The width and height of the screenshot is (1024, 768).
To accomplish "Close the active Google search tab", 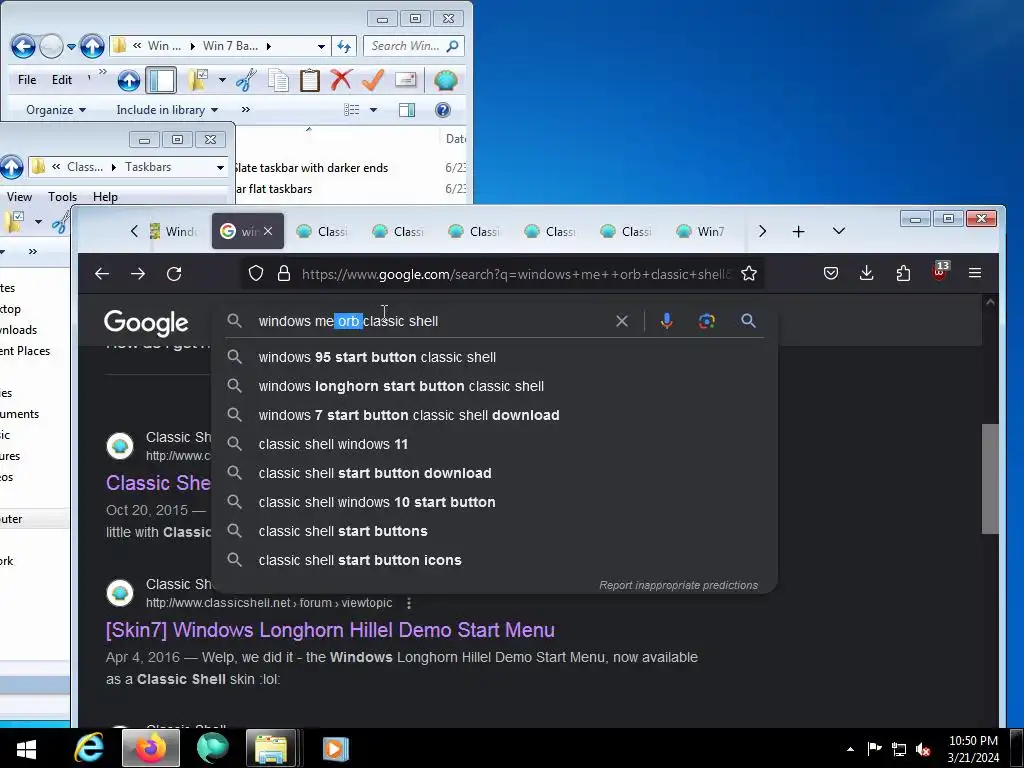I will tap(268, 231).
